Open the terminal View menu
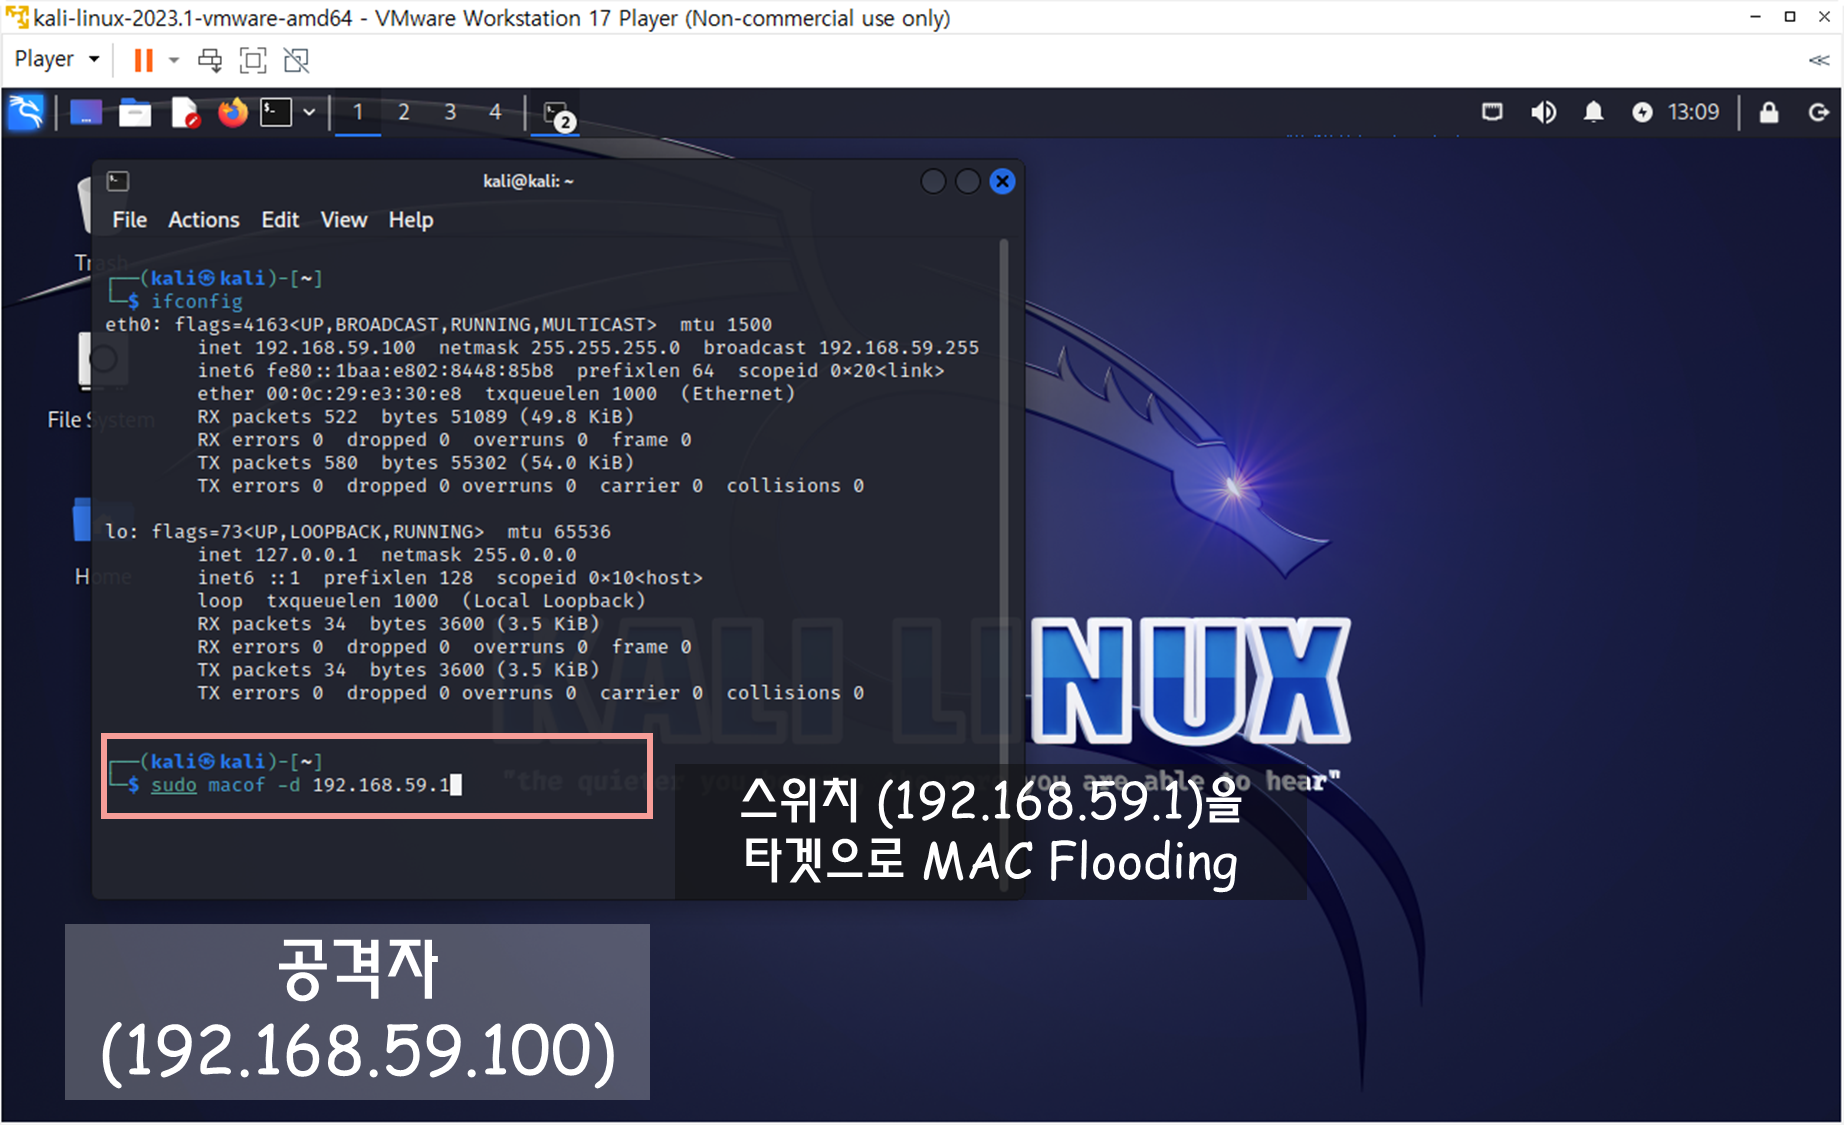The height and width of the screenshot is (1132, 1844). (x=344, y=220)
